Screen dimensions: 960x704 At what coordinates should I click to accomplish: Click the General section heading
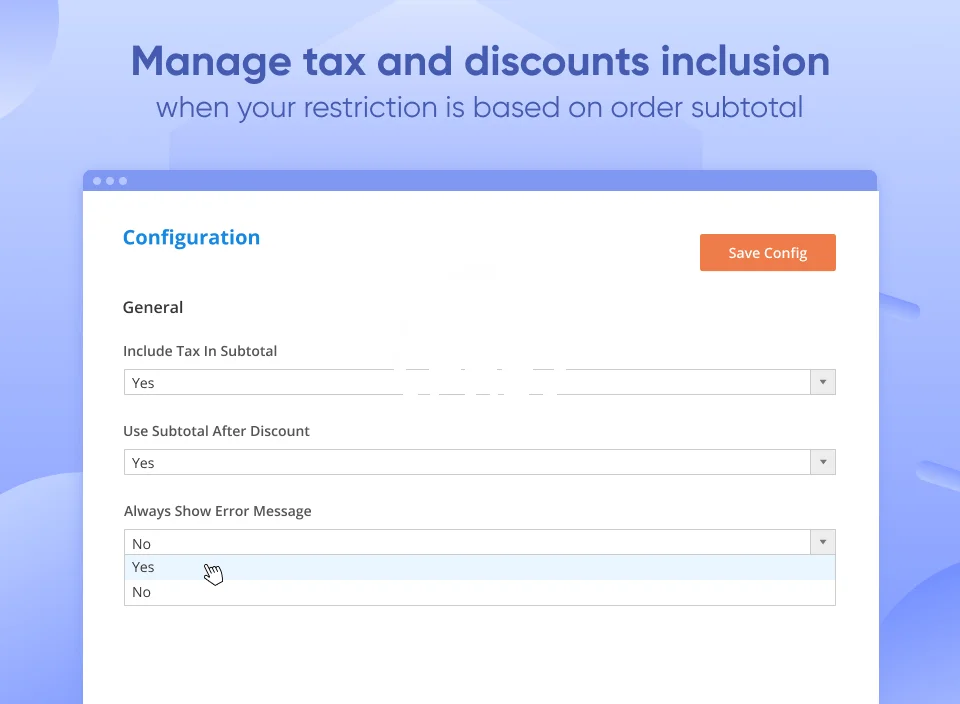click(153, 307)
